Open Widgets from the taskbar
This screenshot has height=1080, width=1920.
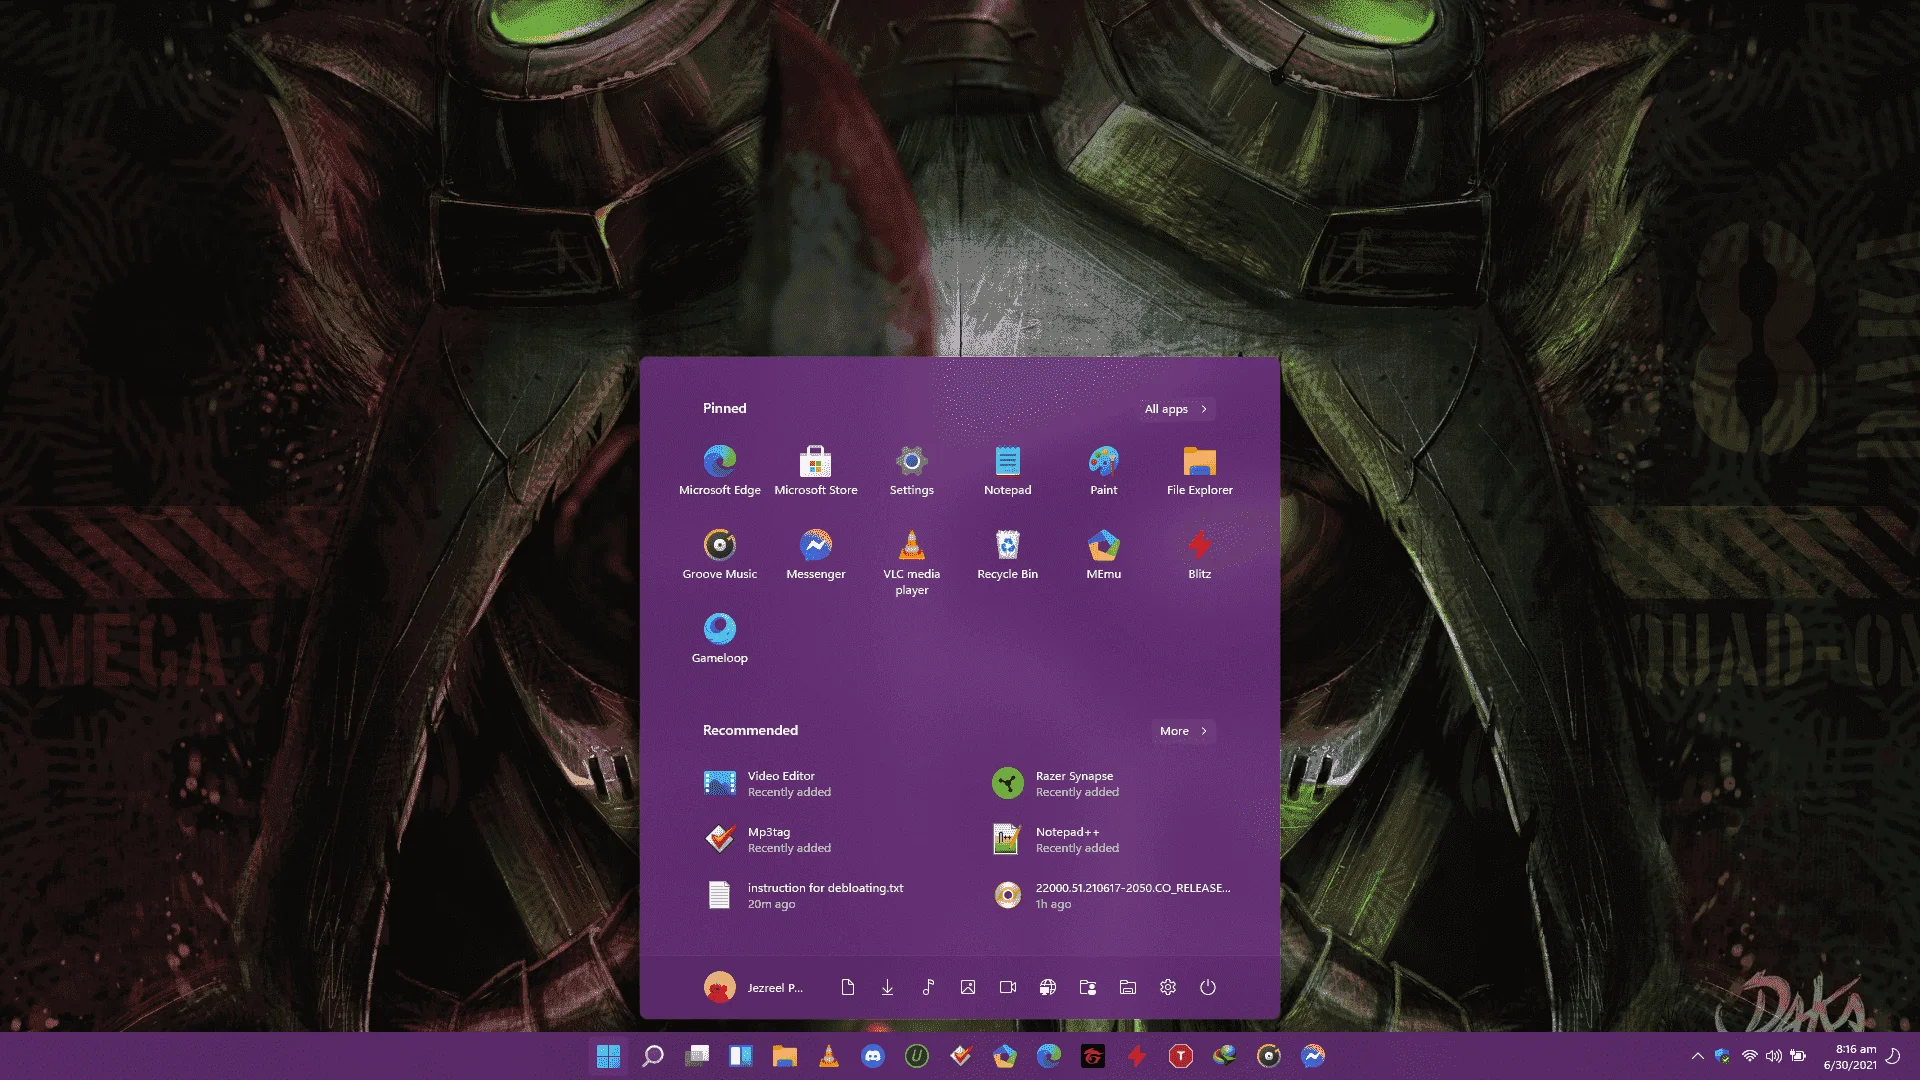(741, 1056)
